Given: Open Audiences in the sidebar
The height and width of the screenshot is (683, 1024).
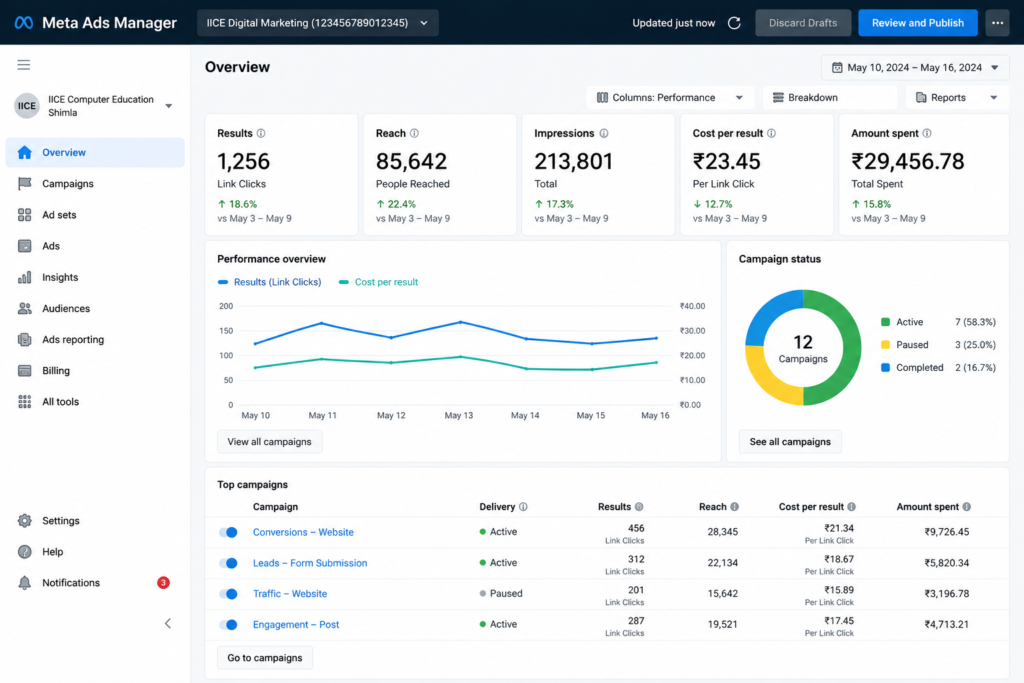Looking at the screenshot, I should (95, 308).
